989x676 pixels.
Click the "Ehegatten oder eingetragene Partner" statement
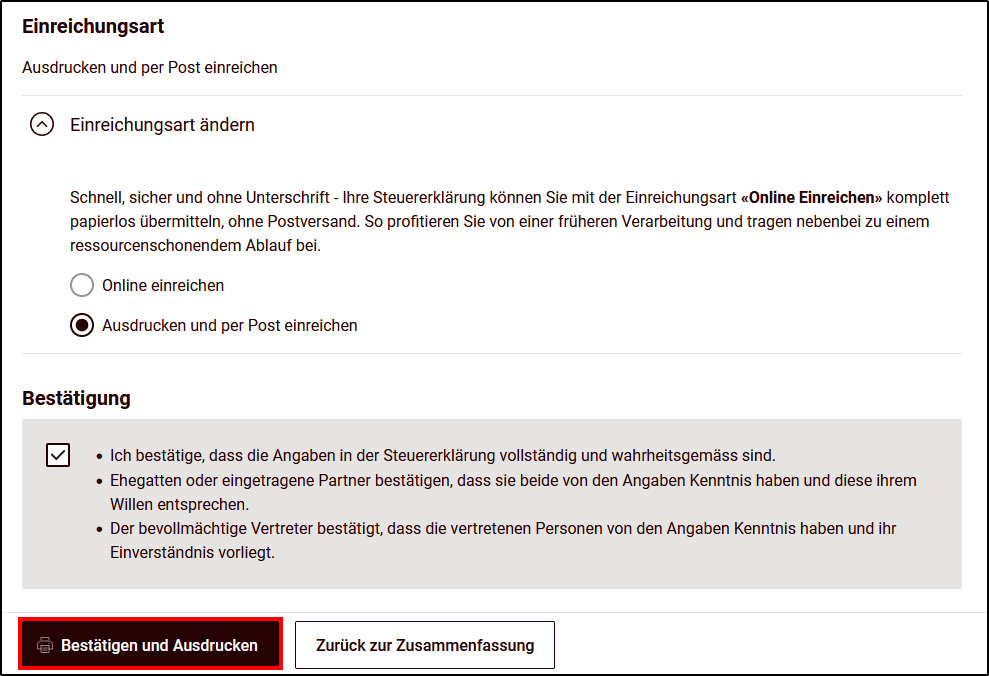coord(510,480)
